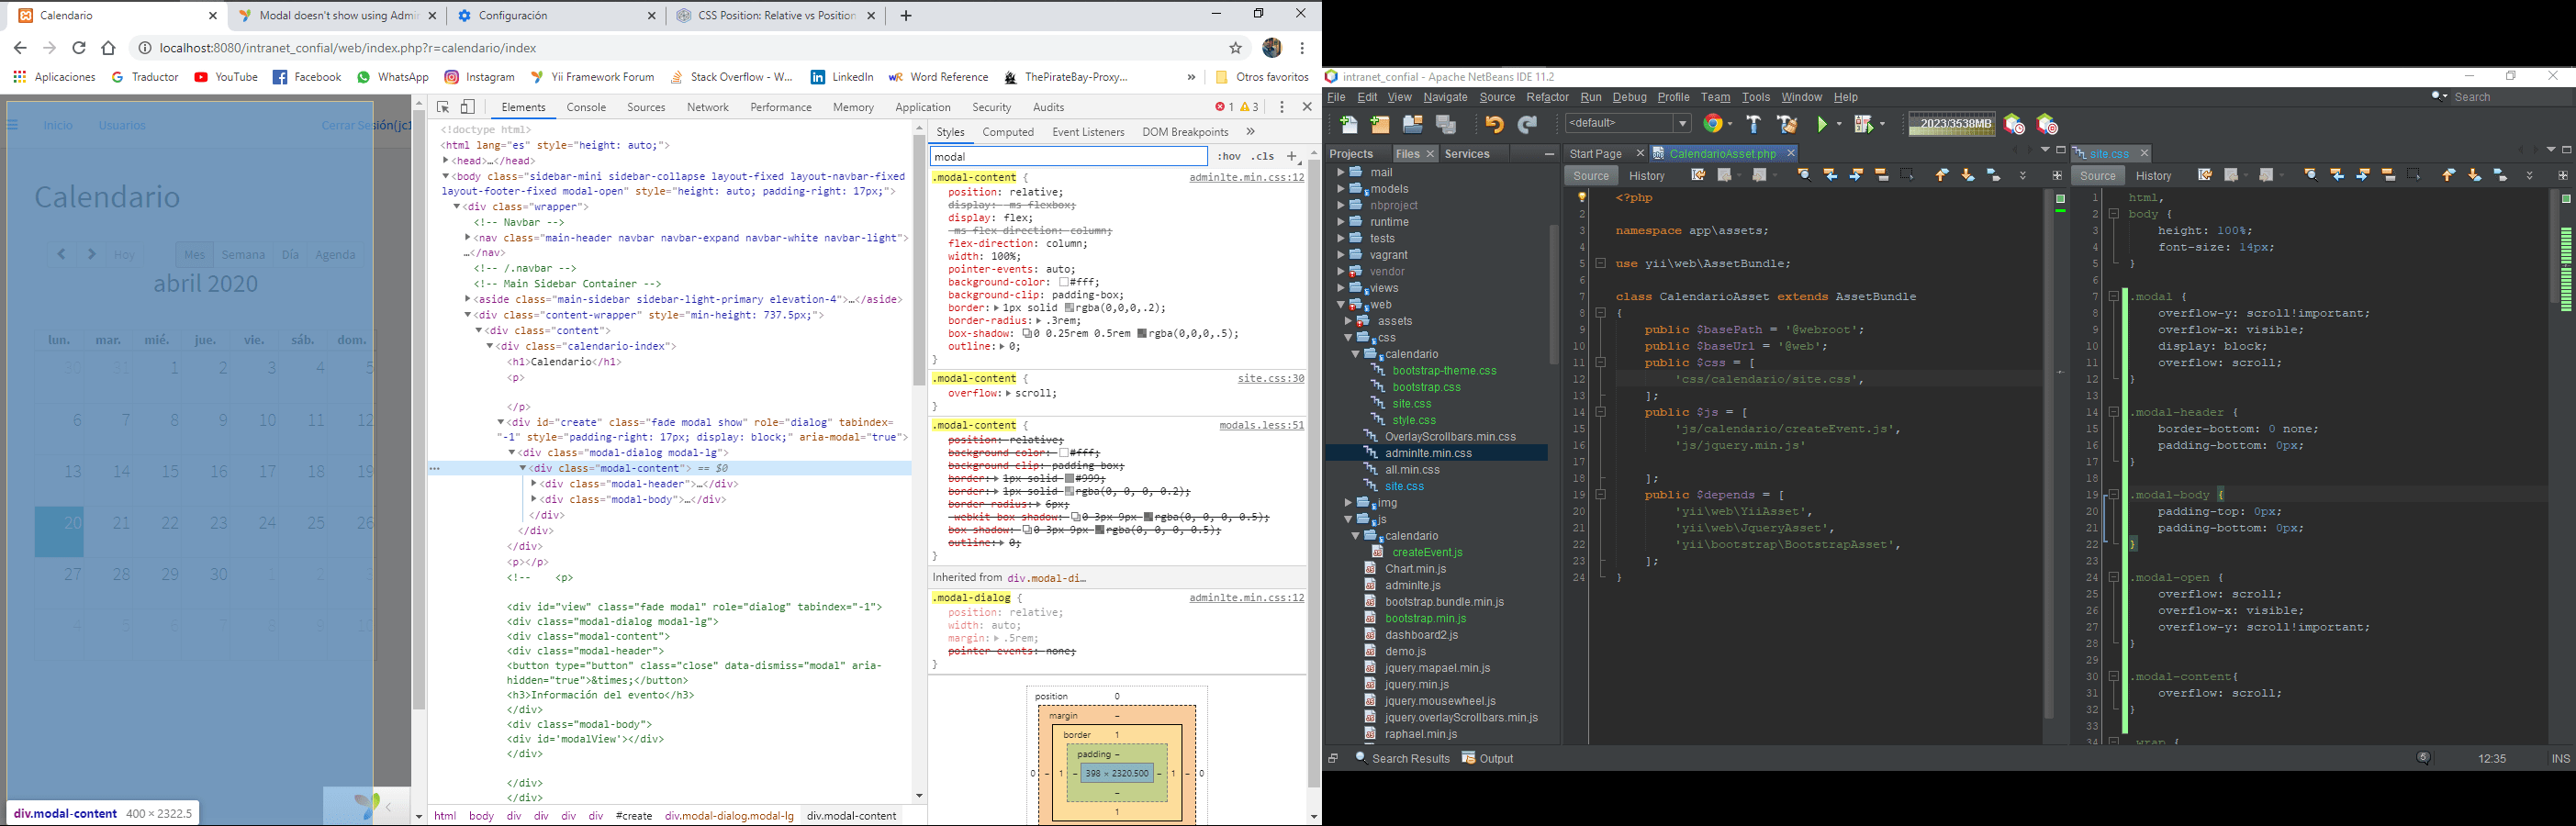This screenshot has height=826, width=2576.
Task: Switch to the Computed styles tab
Action: 1008,132
